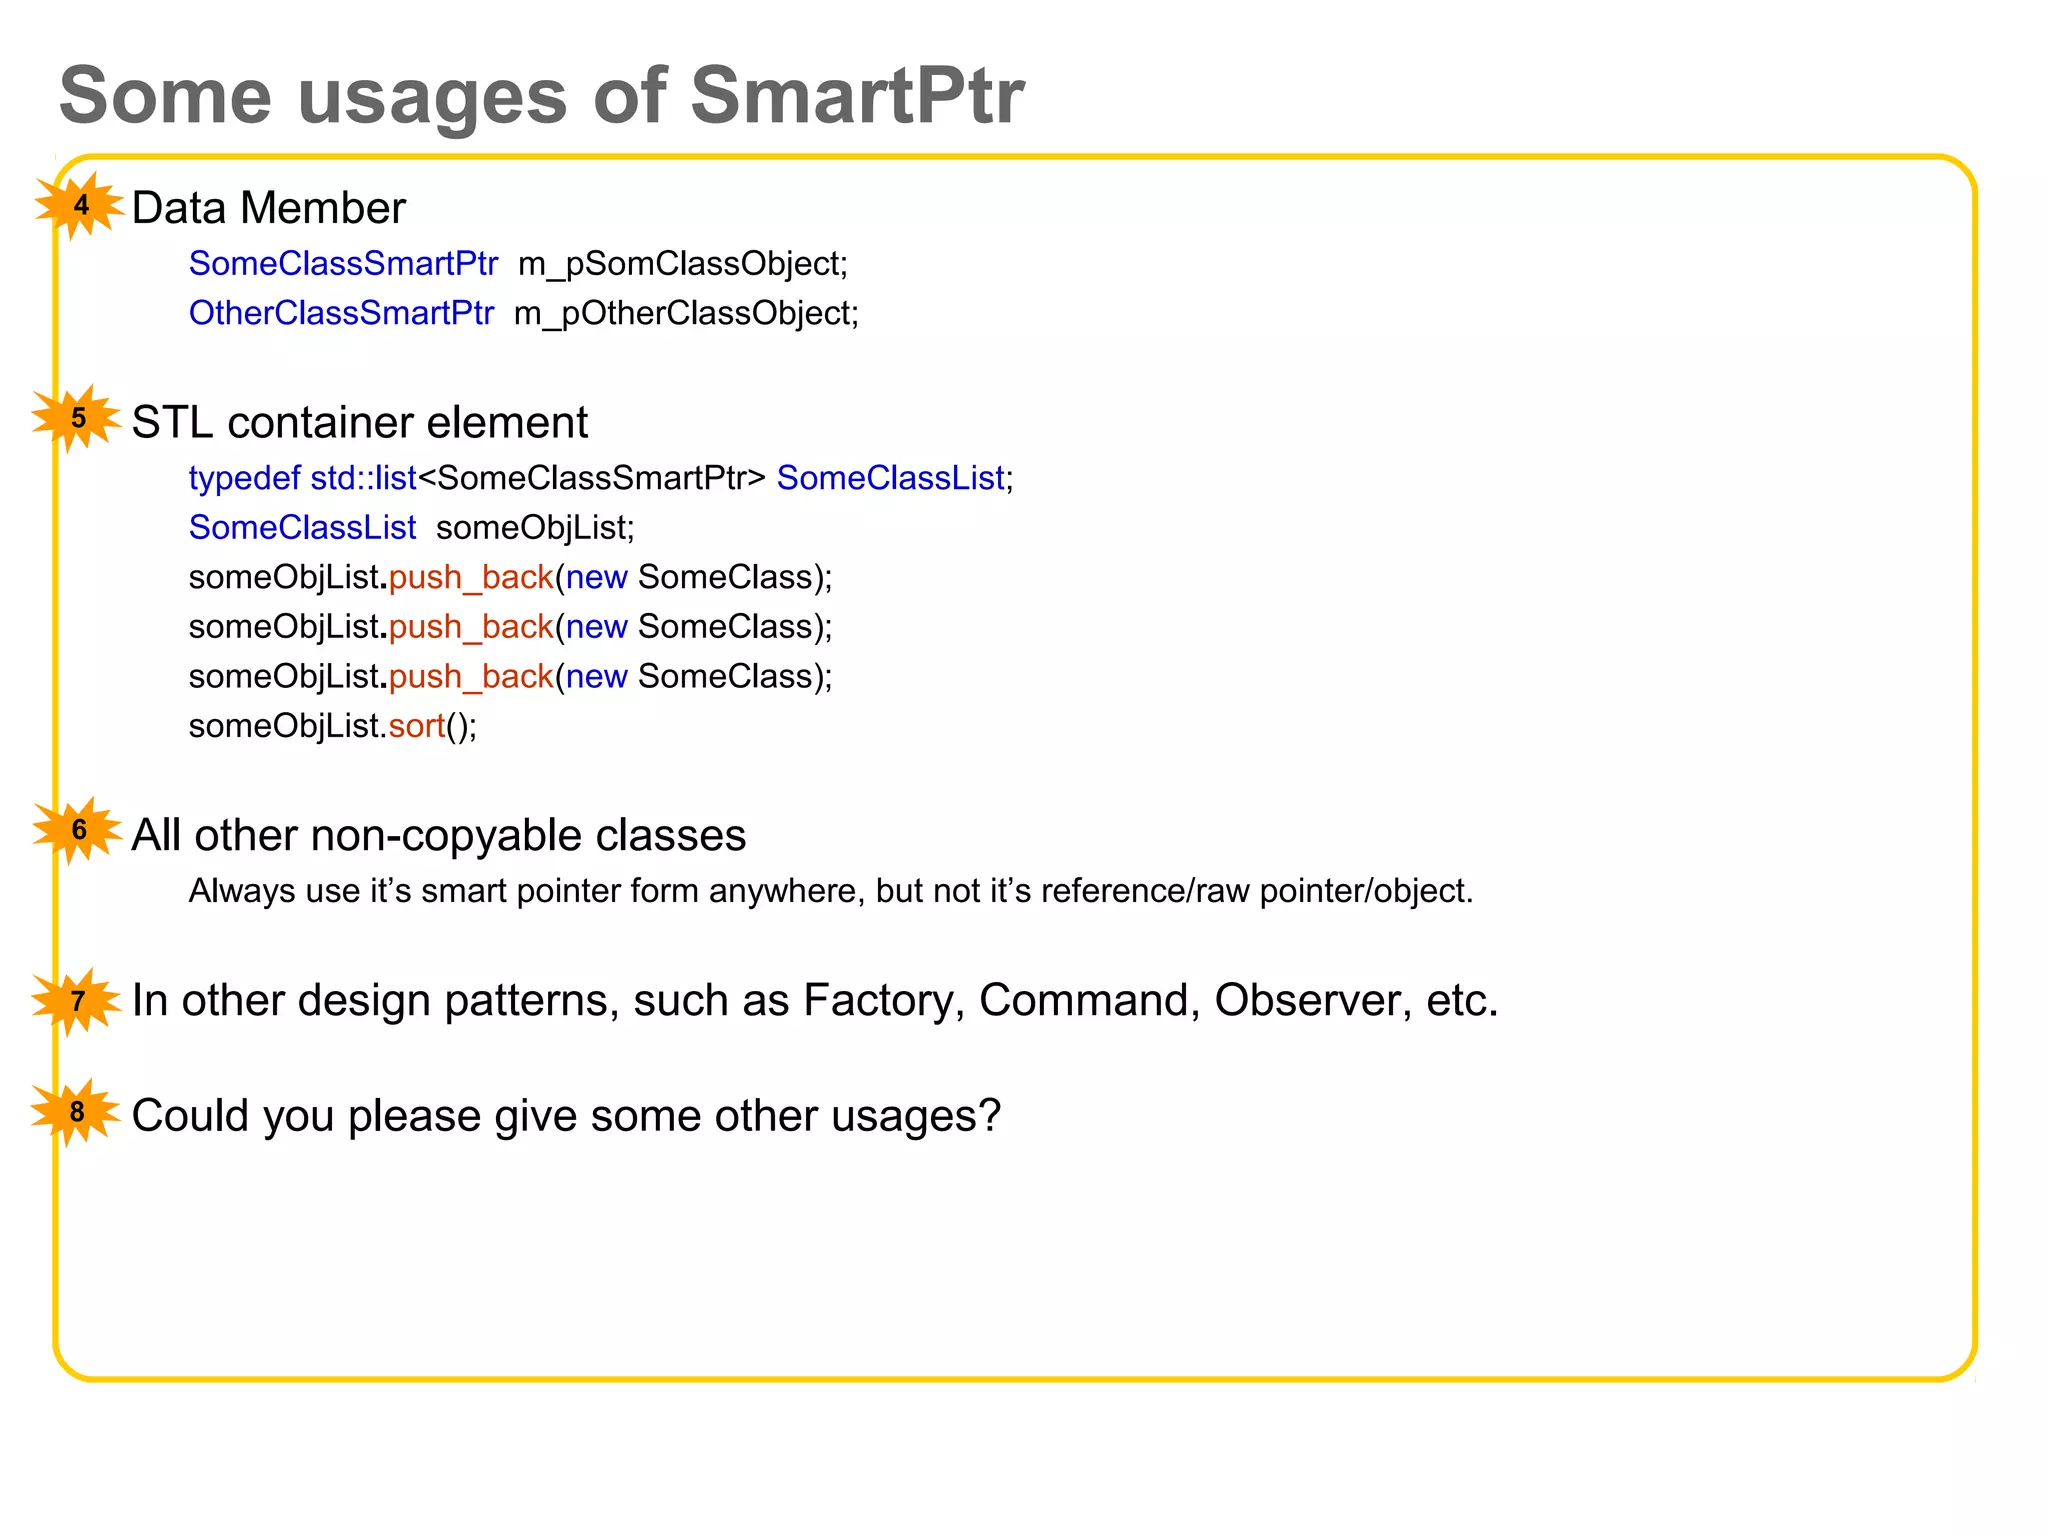
Task: Click the first red 'push_back' call
Action: (471, 577)
